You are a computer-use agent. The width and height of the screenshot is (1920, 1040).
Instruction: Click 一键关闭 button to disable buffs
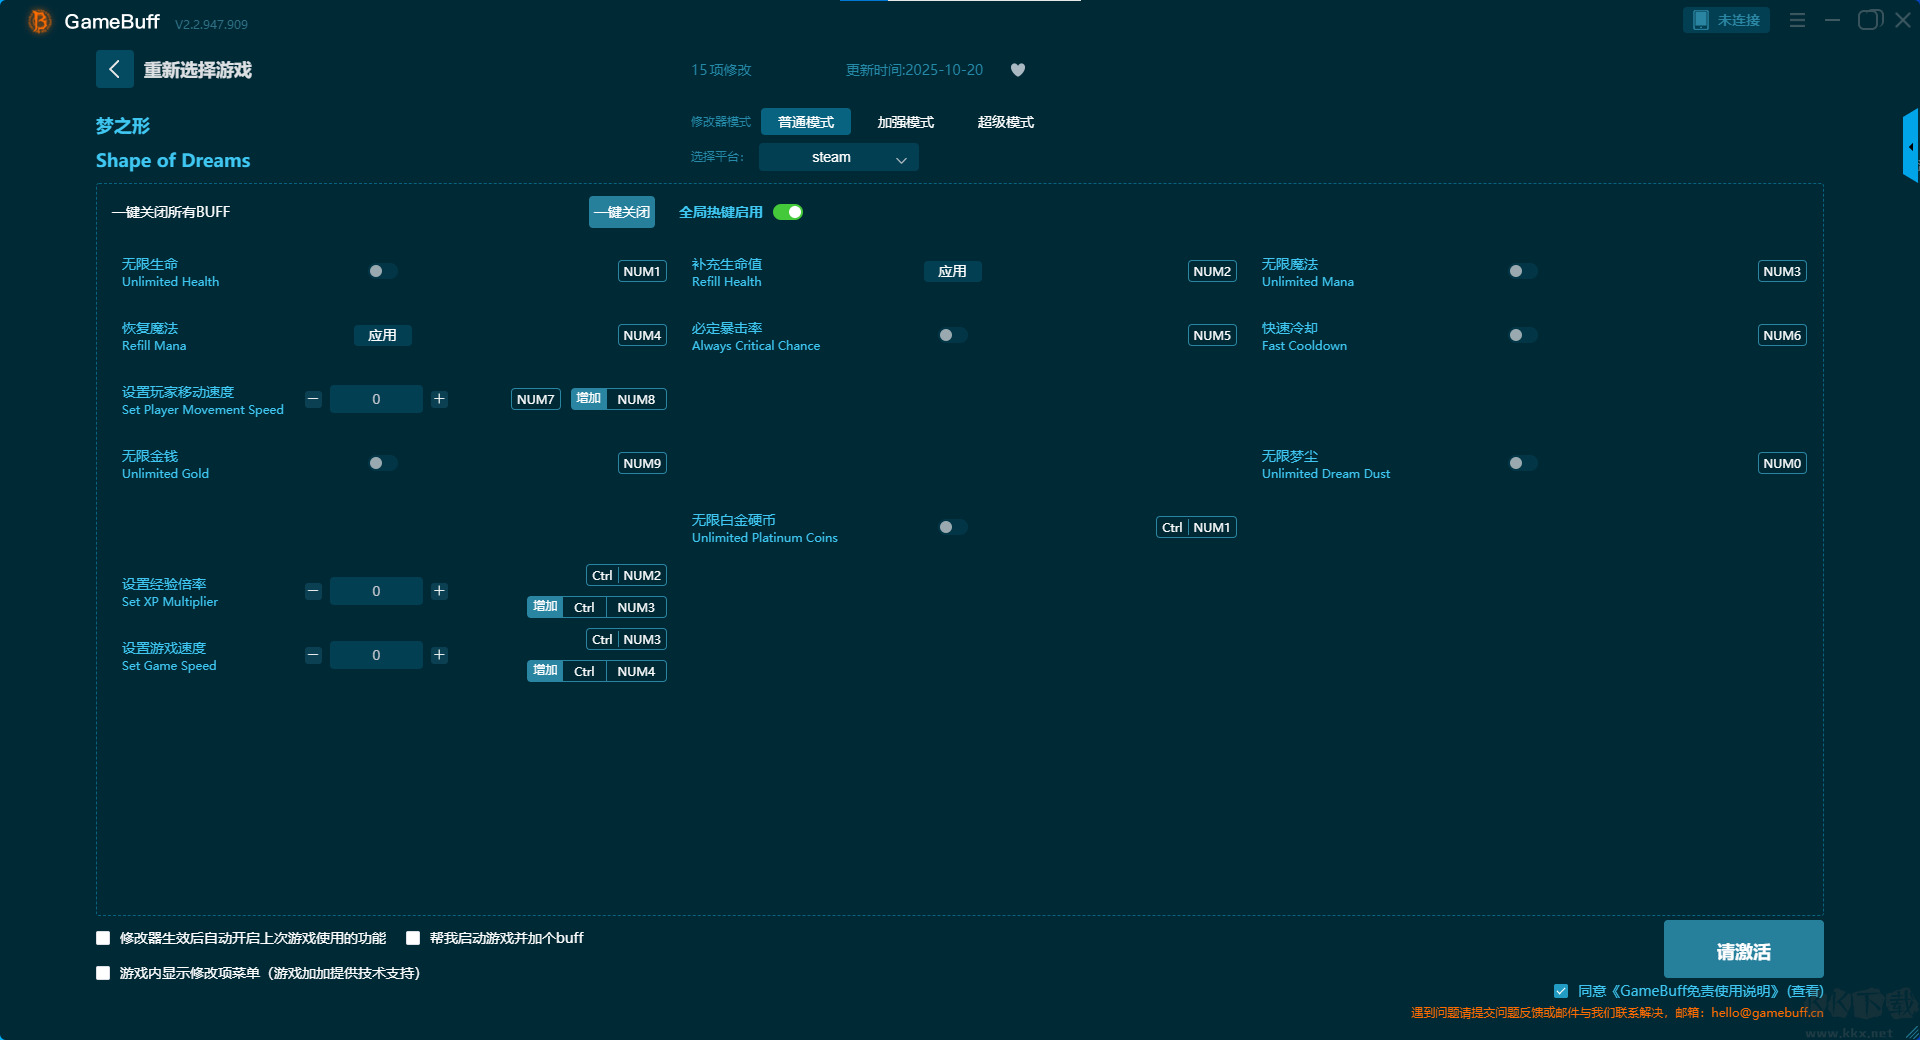click(622, 212)
